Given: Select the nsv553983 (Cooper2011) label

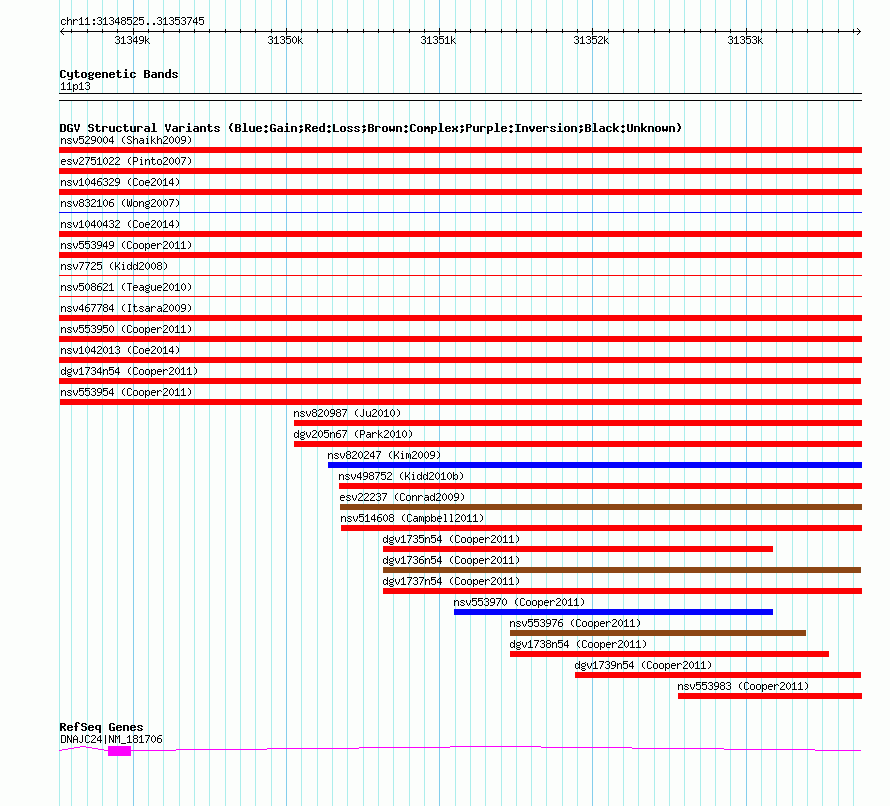Looking at the screenshot, I should coord(743,686).
